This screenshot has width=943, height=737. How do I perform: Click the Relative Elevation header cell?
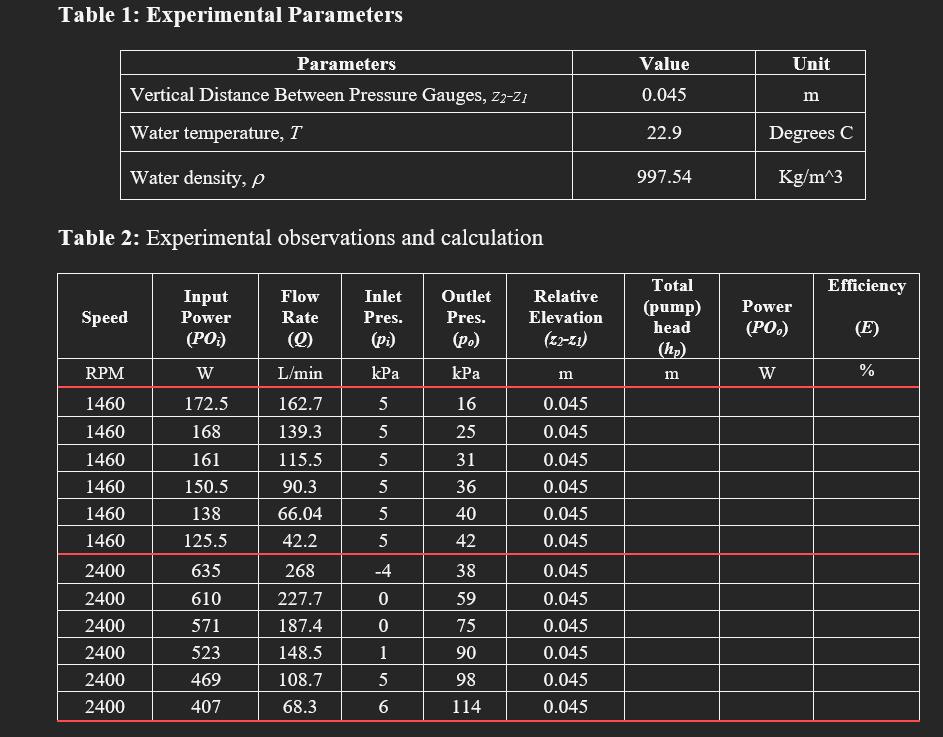pyautogui.click(x=566, y=316)
